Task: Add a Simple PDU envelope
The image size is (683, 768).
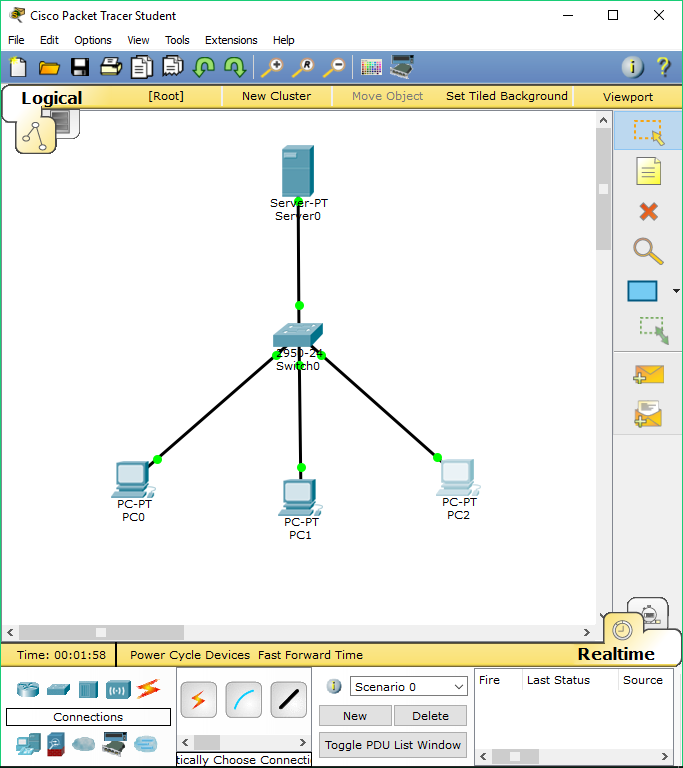Action: [648, 375]
